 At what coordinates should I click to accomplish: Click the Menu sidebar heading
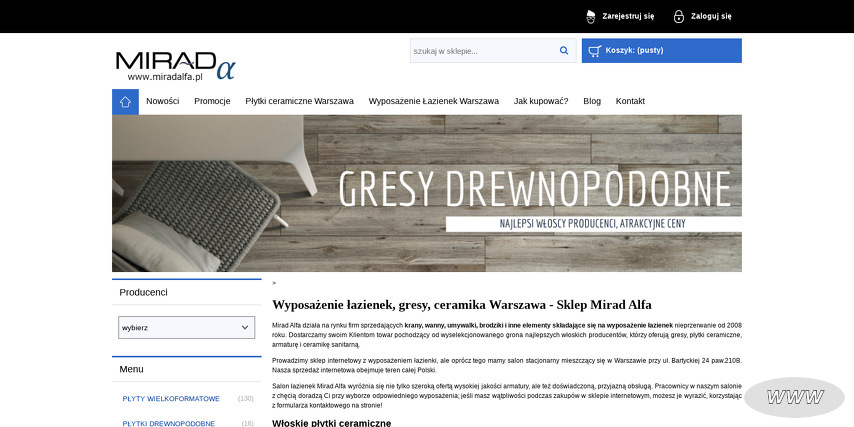point(131,369)
